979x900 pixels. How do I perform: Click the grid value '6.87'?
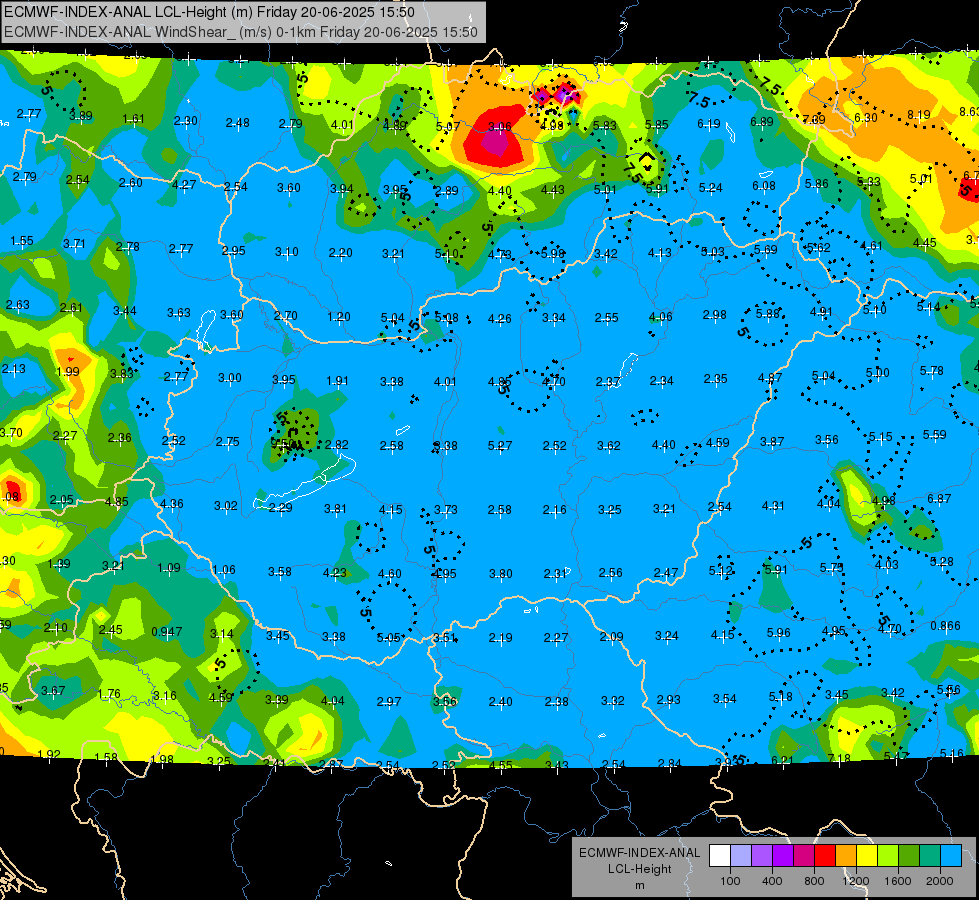coord(938,498)
